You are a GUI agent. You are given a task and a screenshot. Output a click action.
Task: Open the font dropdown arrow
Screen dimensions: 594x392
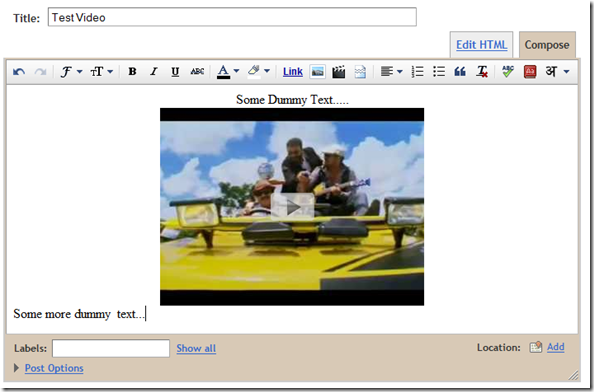click(x=80, y=72)
